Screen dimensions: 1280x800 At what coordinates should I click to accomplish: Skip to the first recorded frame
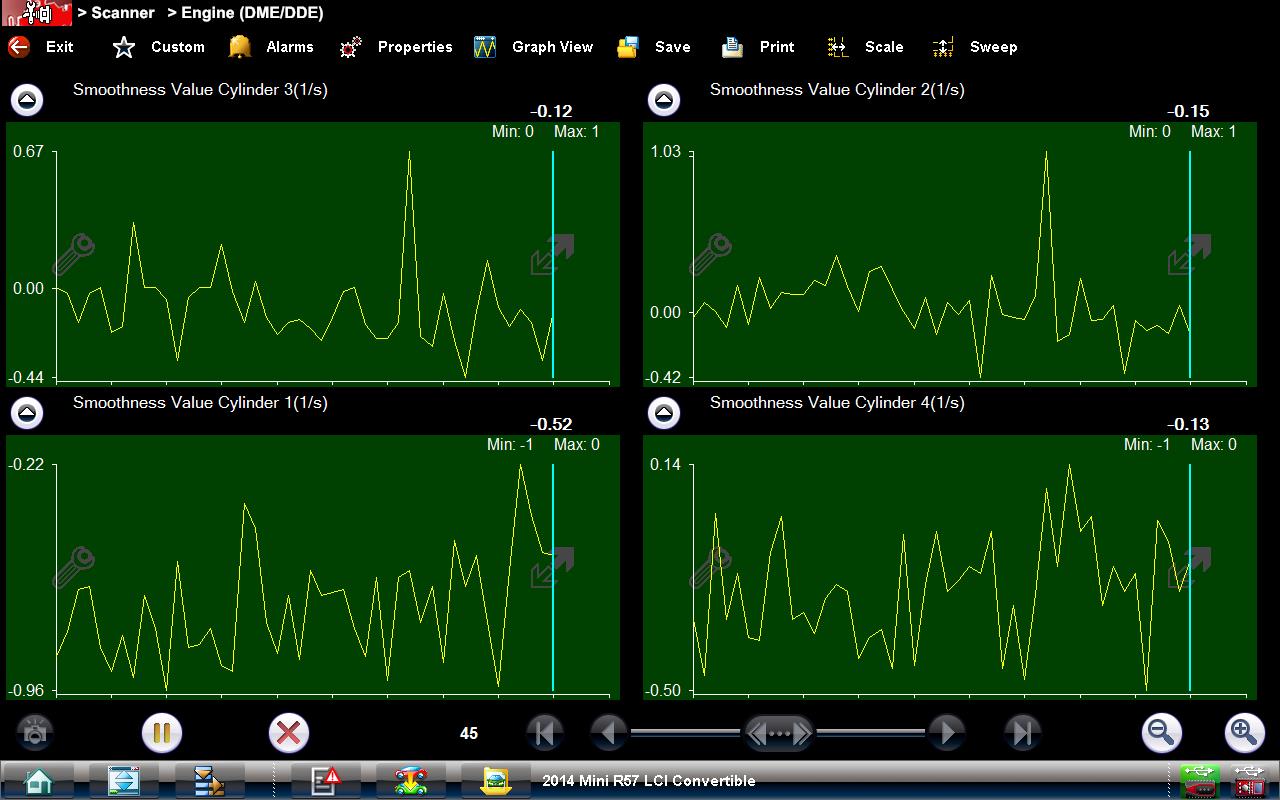click(544, 733)
